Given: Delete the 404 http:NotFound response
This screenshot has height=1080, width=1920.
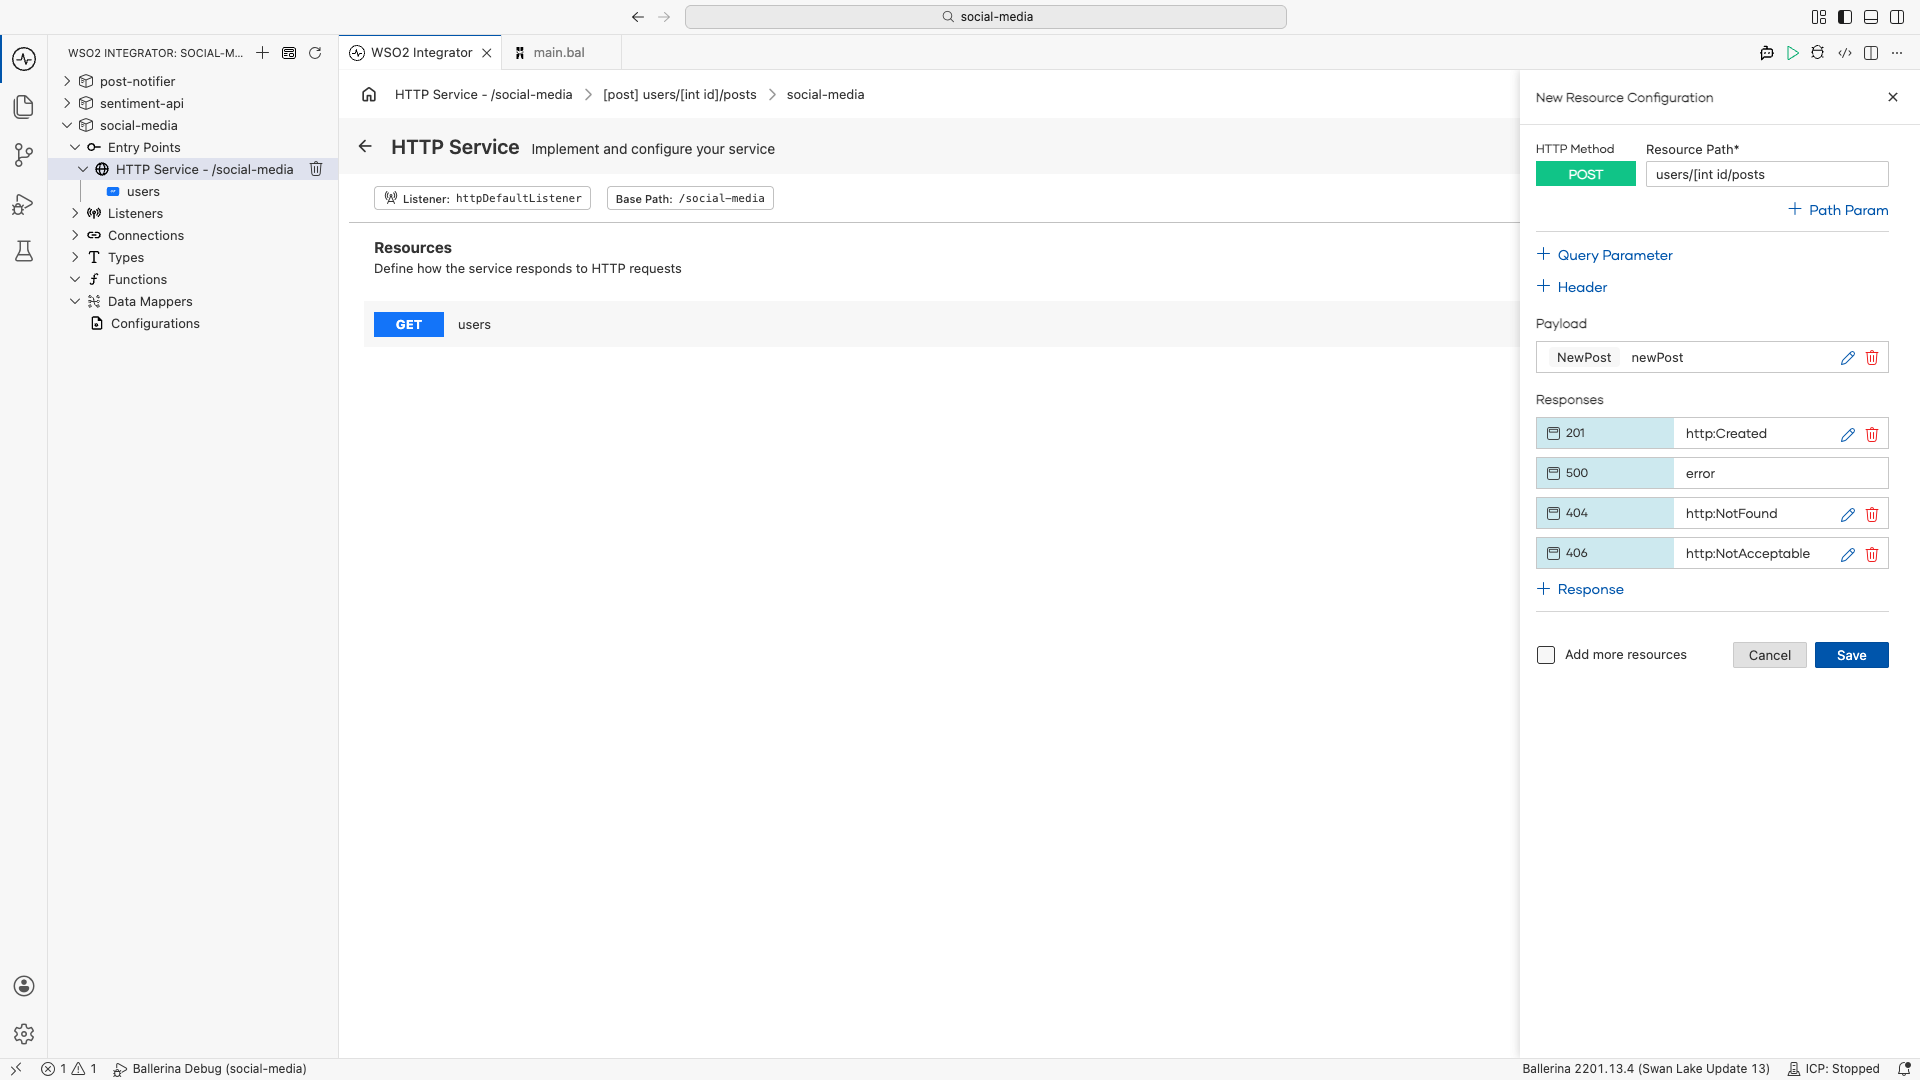Looking at the screenshot, I should pos(1872,514).
